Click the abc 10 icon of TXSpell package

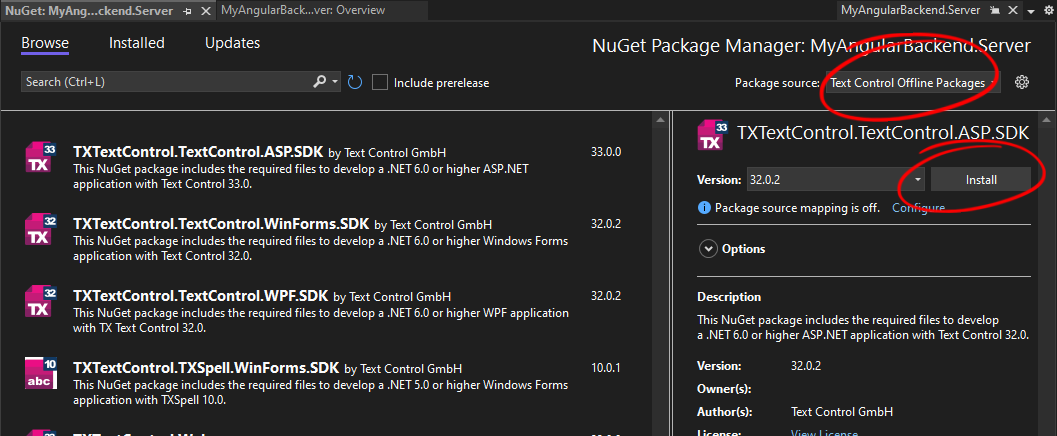(40, 373)
